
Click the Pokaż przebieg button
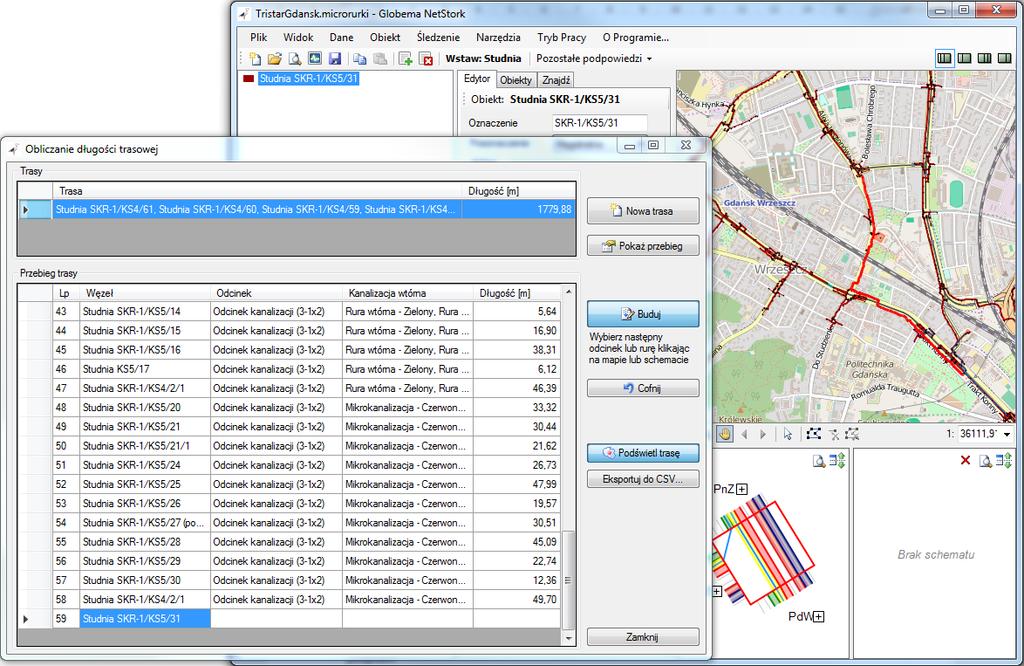click(643, 246)
